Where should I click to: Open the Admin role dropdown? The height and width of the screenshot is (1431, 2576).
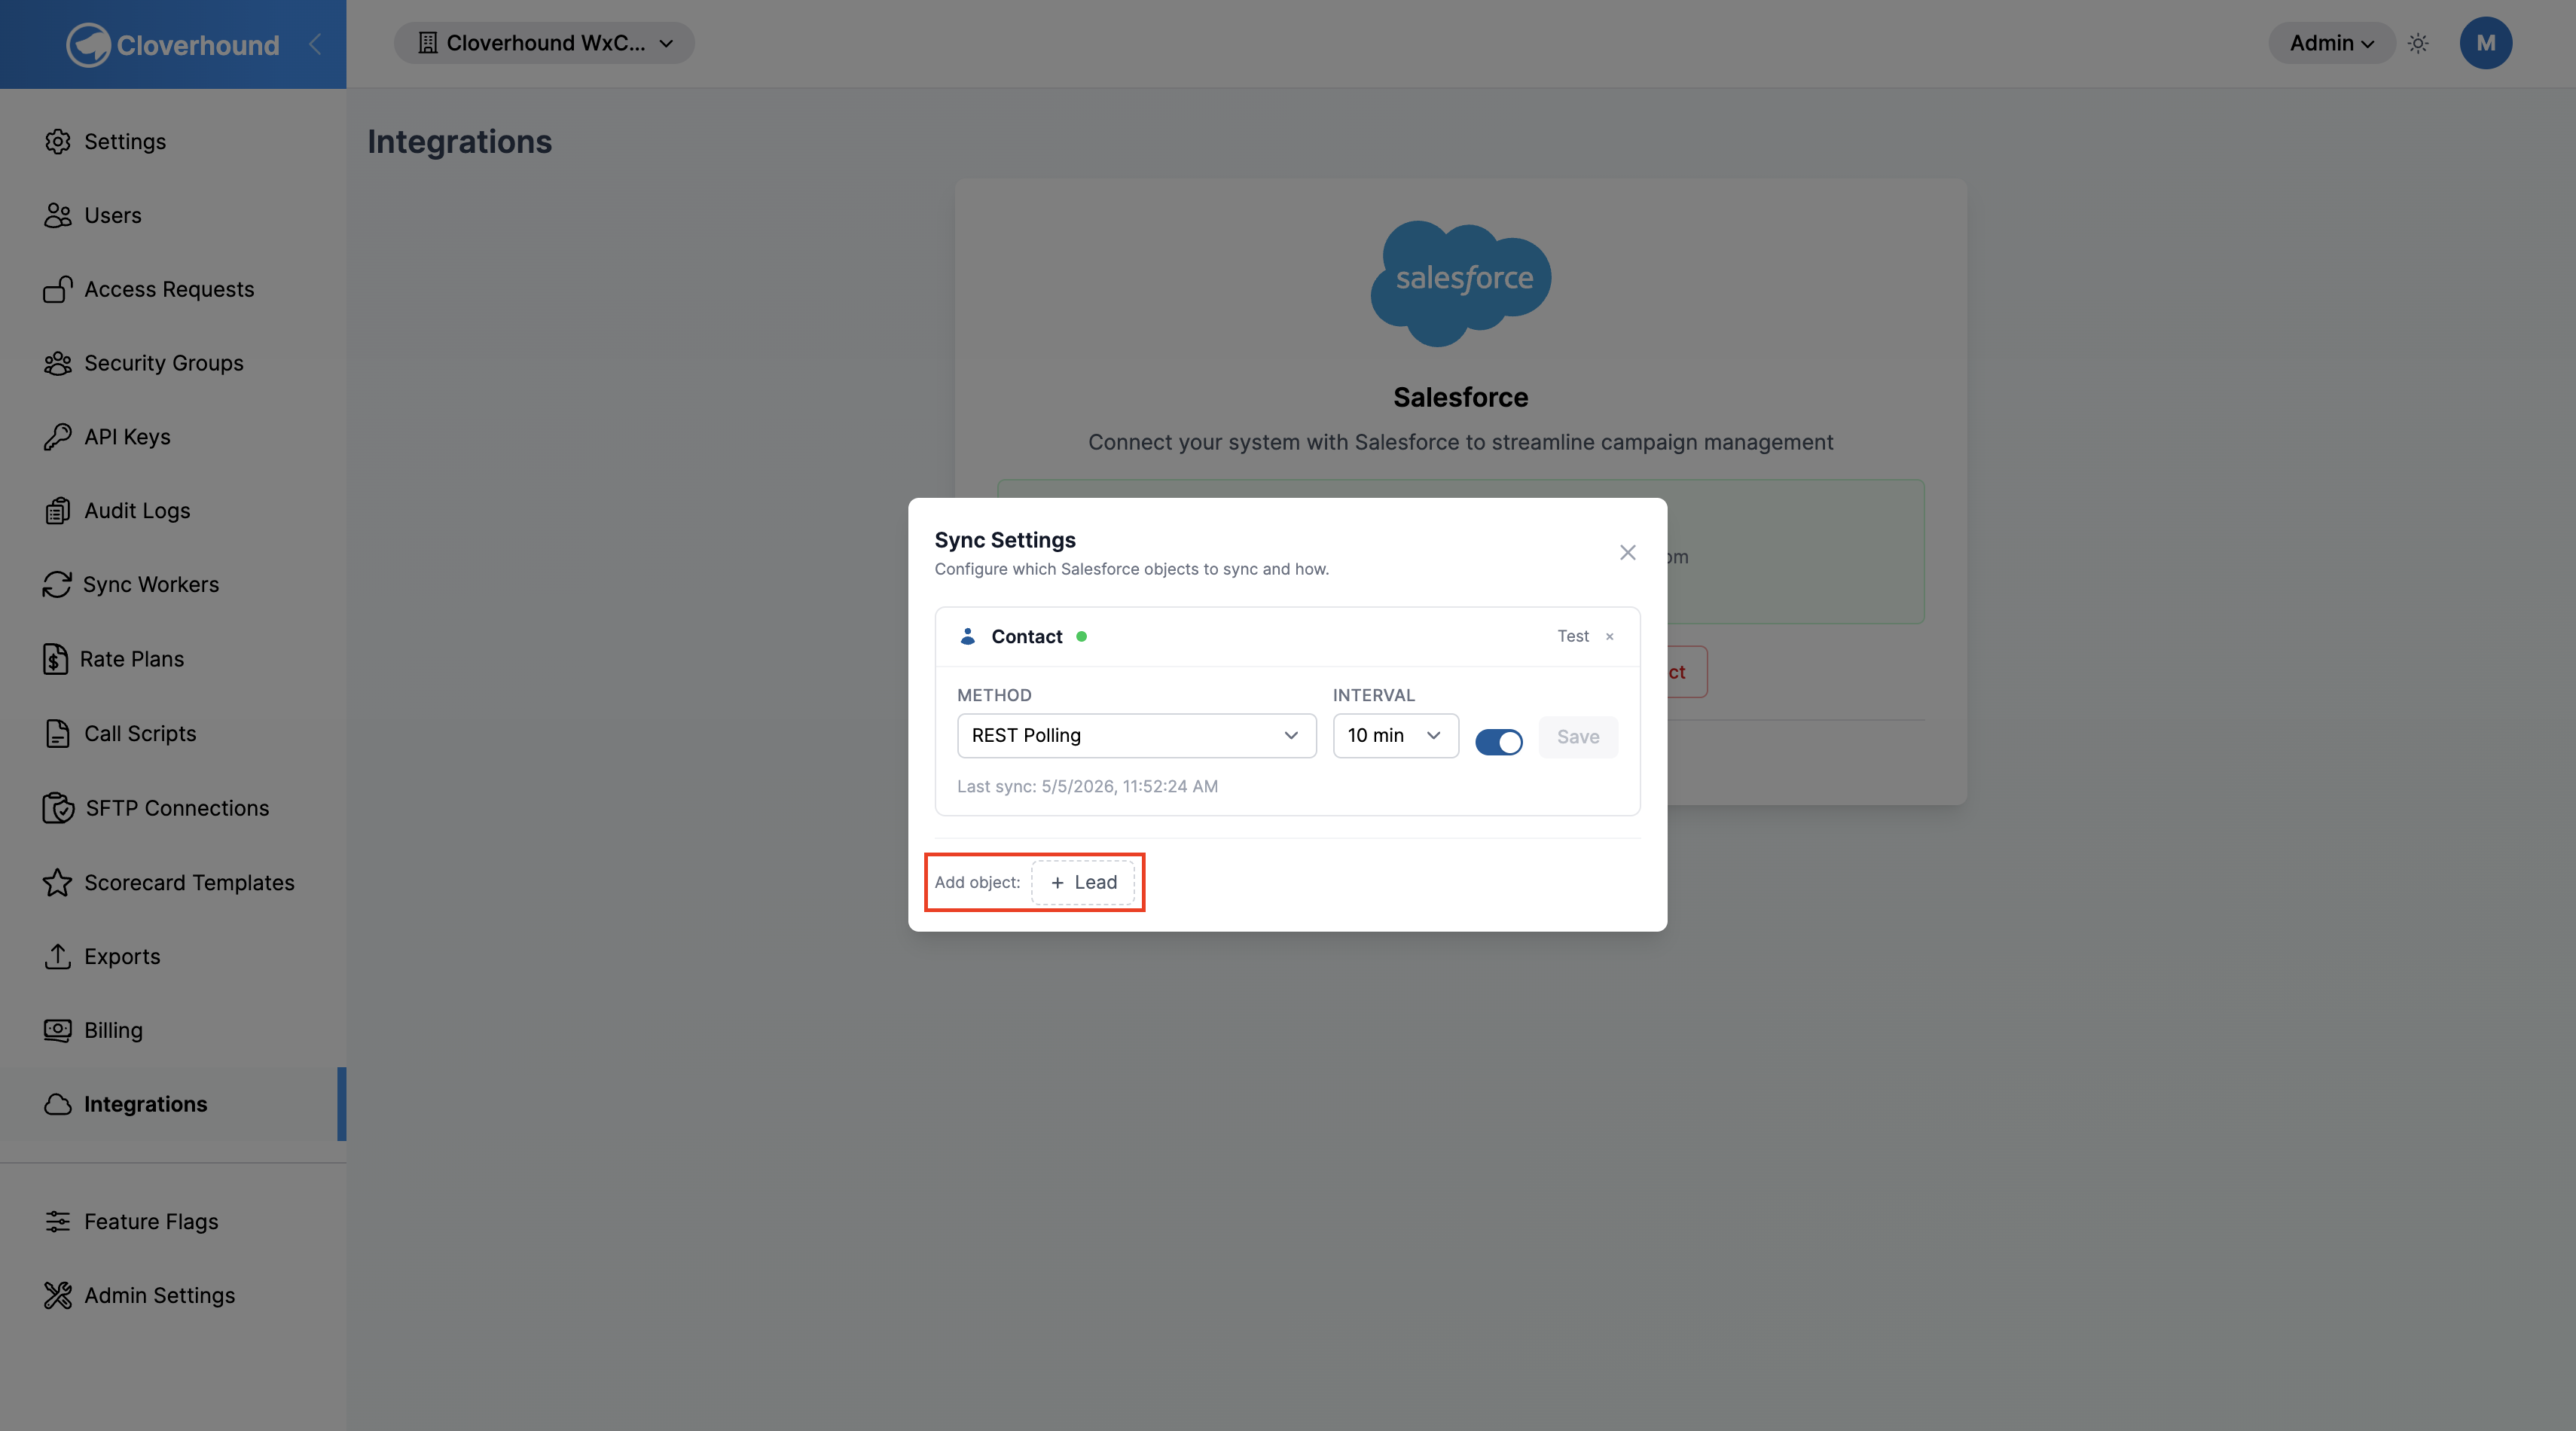(x=2332, y=43)
